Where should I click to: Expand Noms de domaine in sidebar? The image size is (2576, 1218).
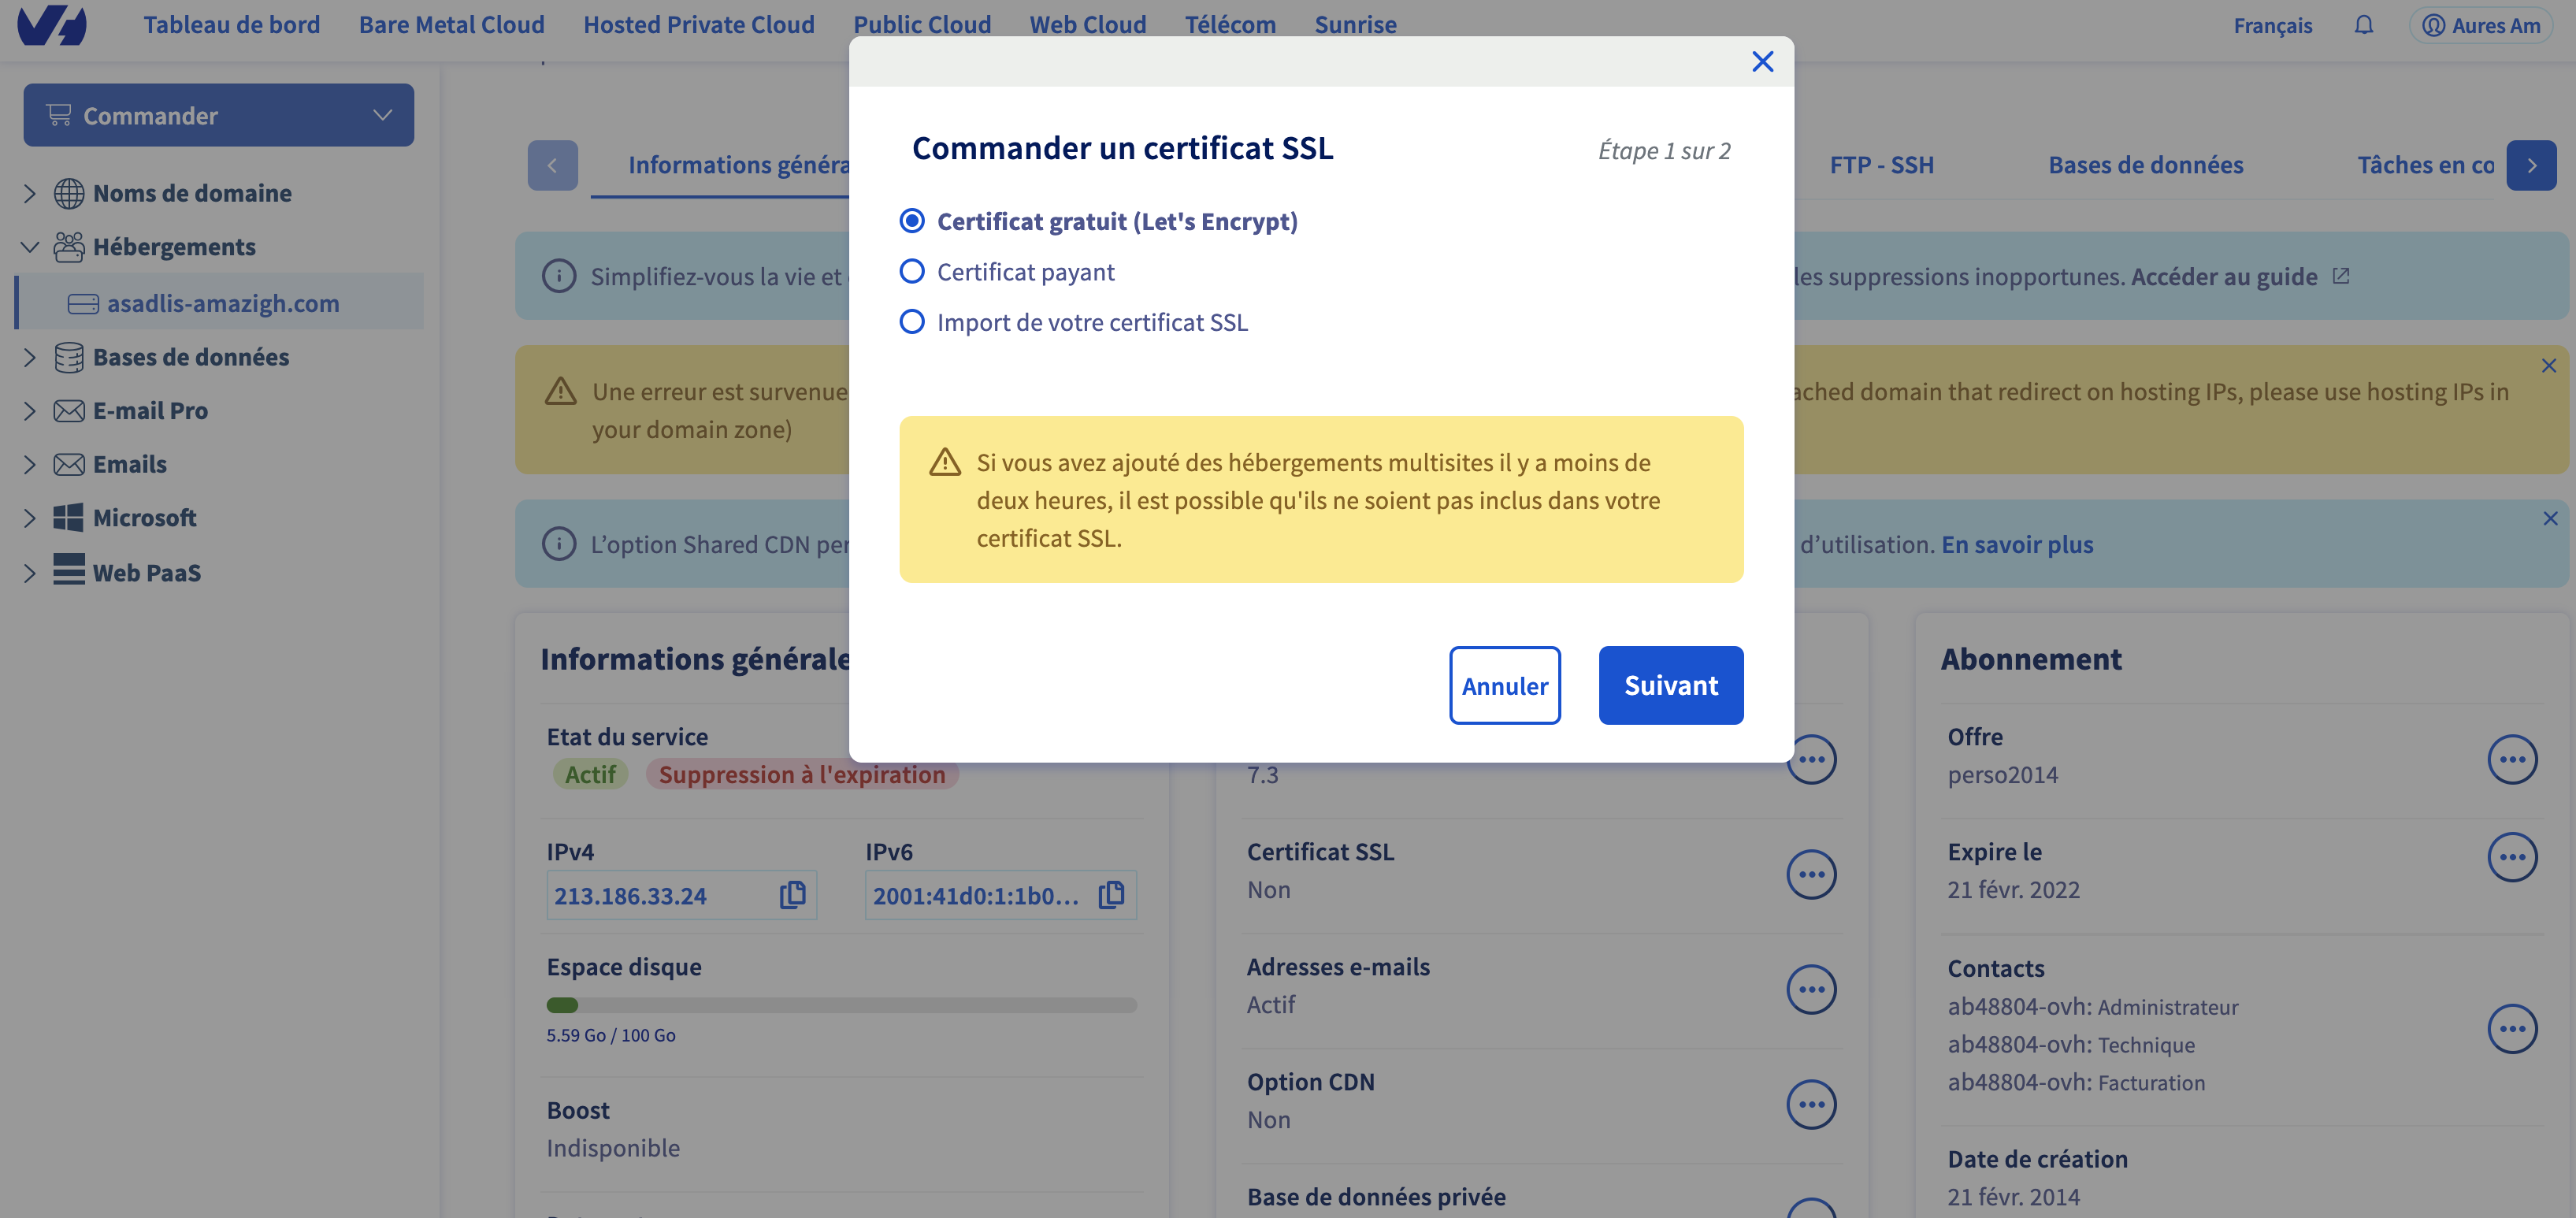pos(29,193)
